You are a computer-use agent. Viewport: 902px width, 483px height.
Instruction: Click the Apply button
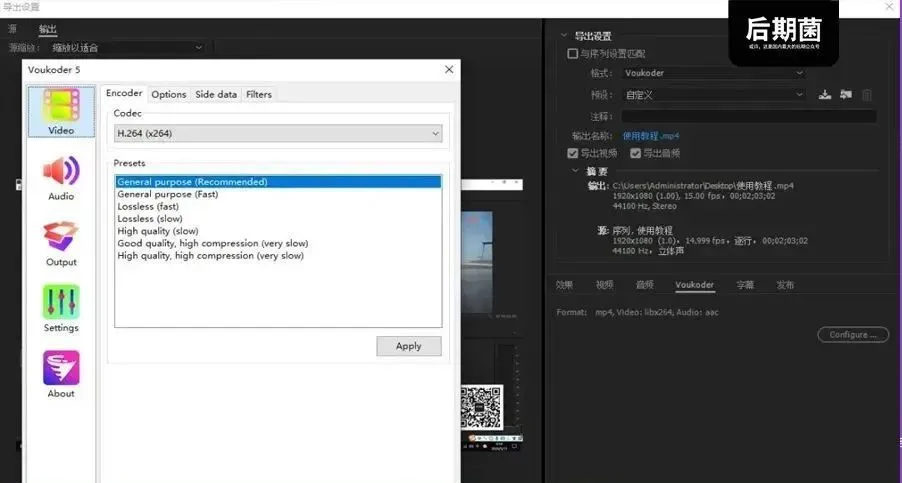pos(409,346)
